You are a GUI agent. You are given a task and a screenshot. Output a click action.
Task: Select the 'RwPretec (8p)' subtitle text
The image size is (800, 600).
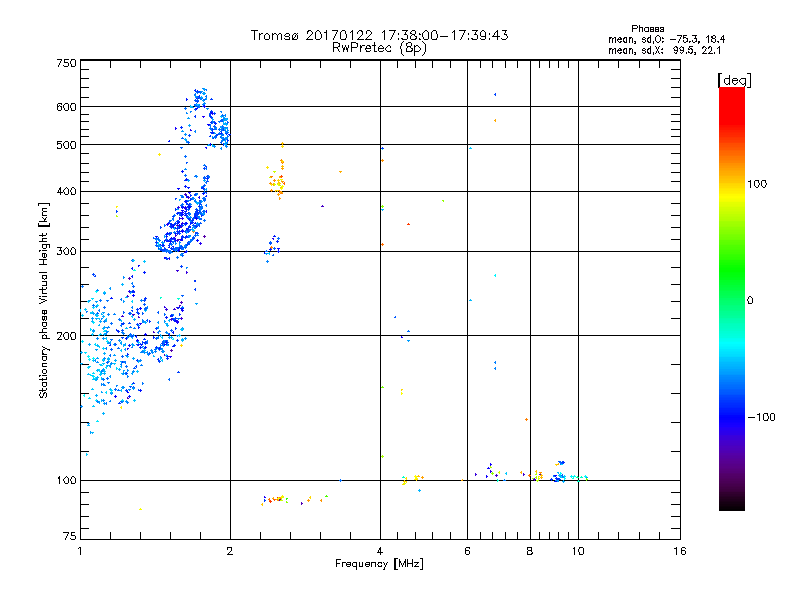tap(379, 48)
